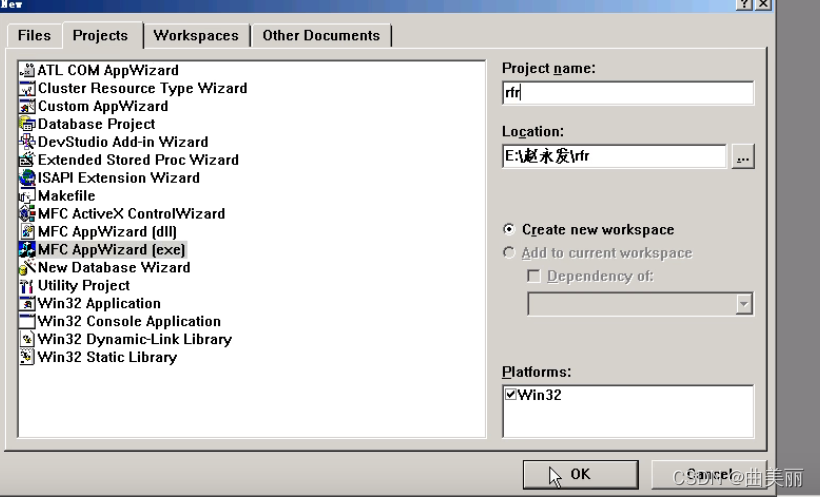Confirm the dialog with OK
820x497 pixels.
pos(580,474)
